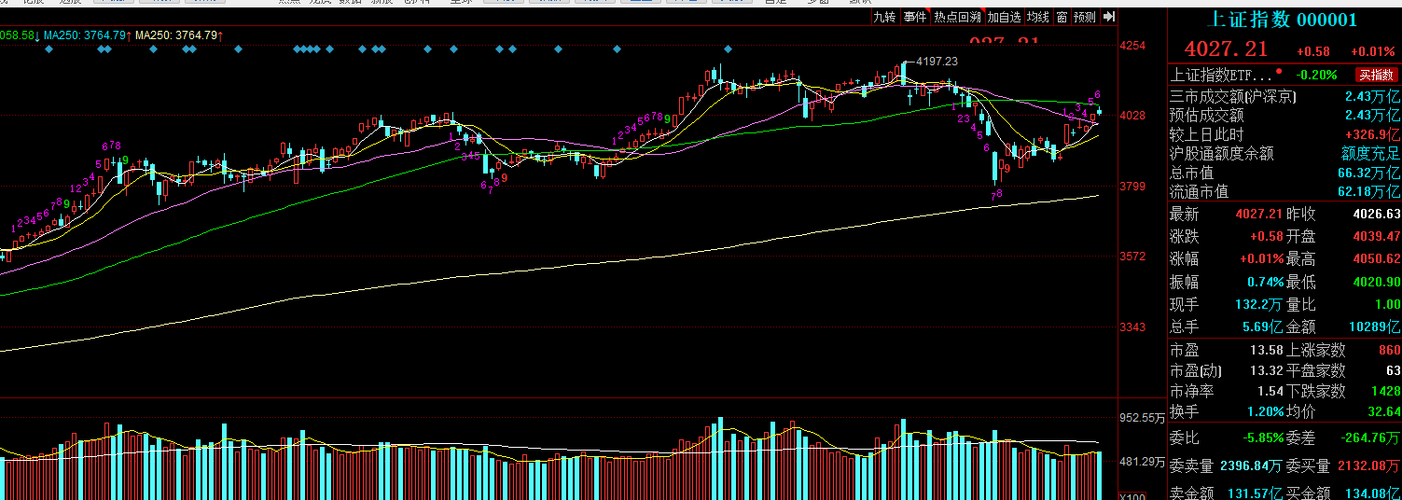Click the 均价 32.64 value
Viewport: 1402px width, 500px height.
(x=1383, y=412)
